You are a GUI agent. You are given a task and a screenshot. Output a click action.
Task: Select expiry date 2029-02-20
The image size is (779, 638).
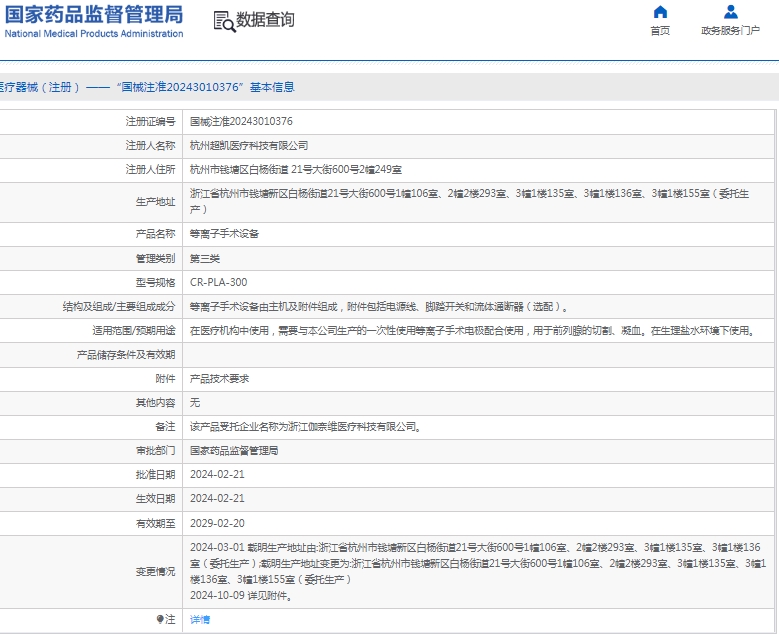pos(217,523)
